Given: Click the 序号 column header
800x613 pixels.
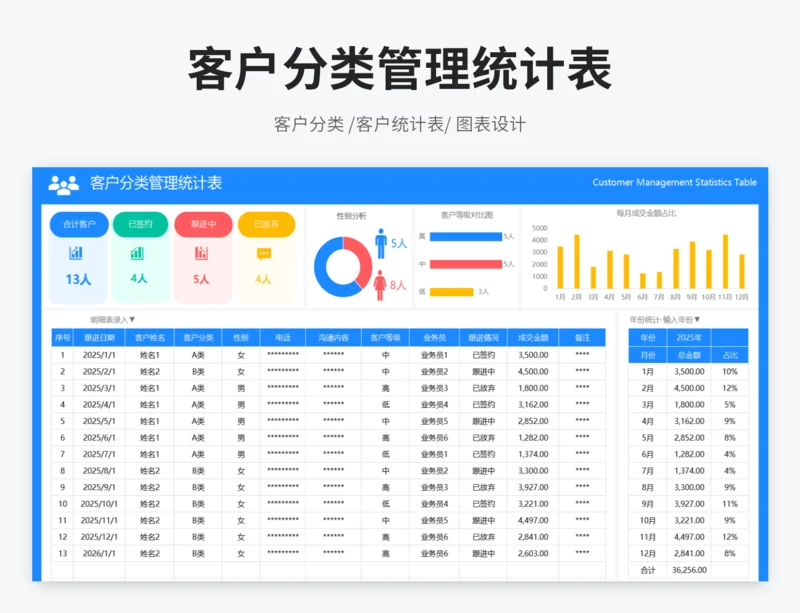Looking at the screenshot, I should click(x=63, y=338).
